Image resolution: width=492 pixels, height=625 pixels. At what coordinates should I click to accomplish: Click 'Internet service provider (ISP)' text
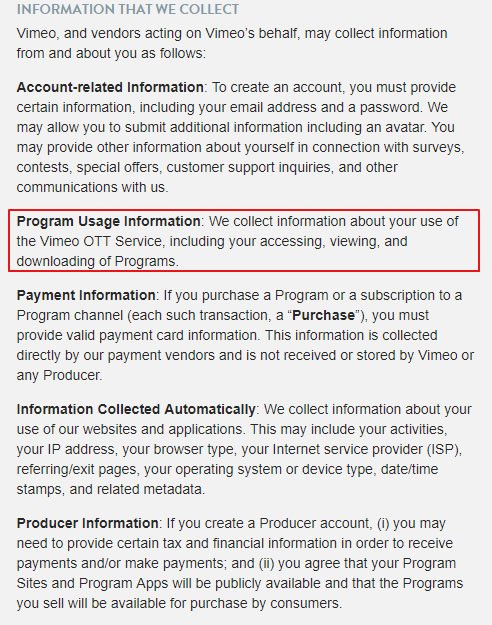tap(366, 449)
